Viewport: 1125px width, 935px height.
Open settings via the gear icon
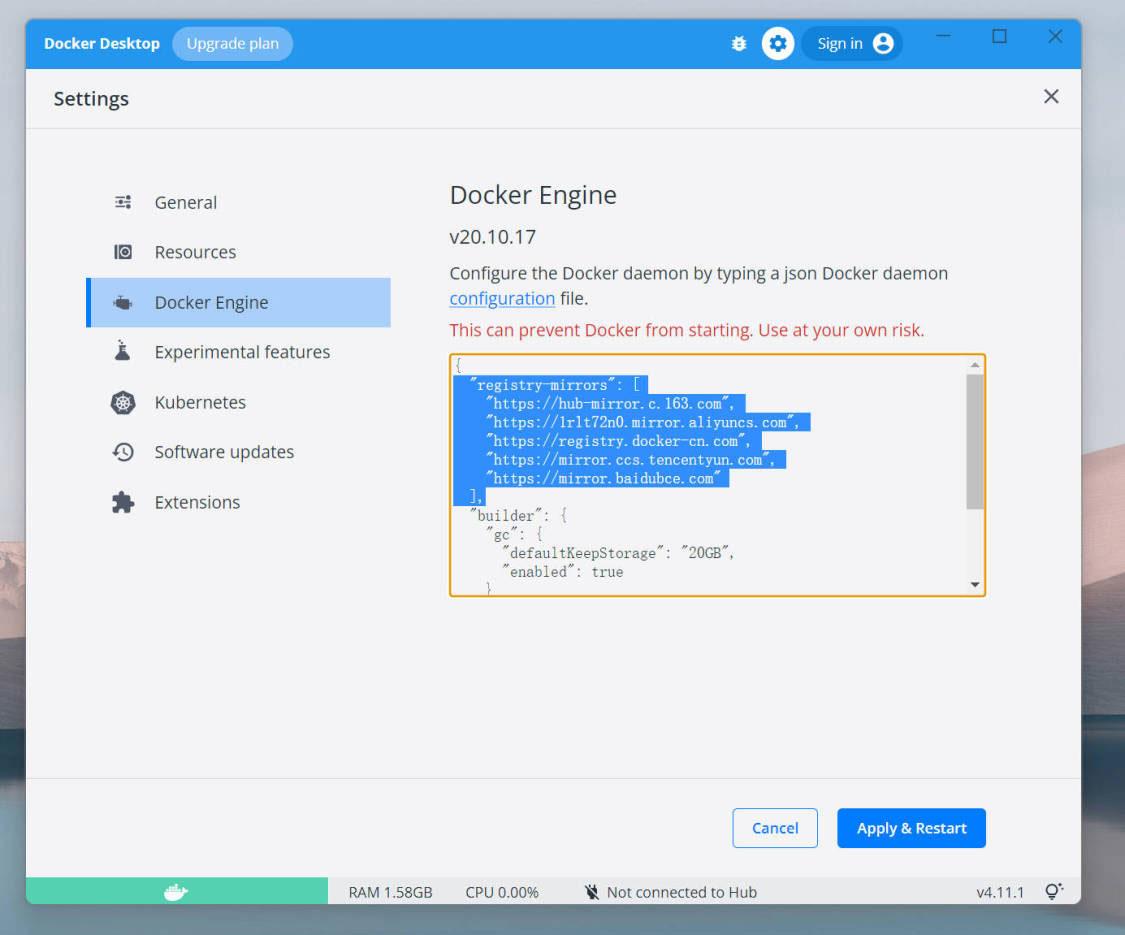778,44
